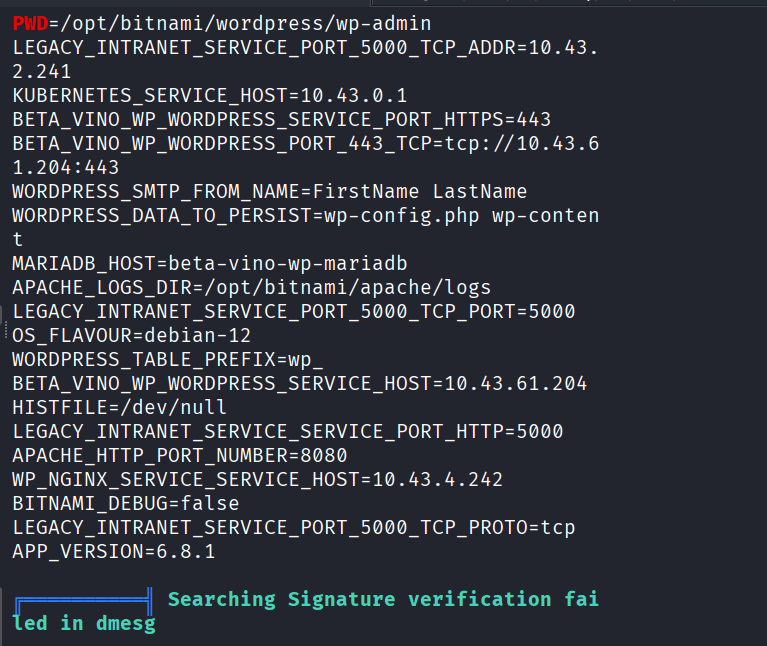The image size is (767, 646).
Task: Click the APACHE_HTTP_PORT_NUMBER=8080 line
Action: click(x=180, y=456)
